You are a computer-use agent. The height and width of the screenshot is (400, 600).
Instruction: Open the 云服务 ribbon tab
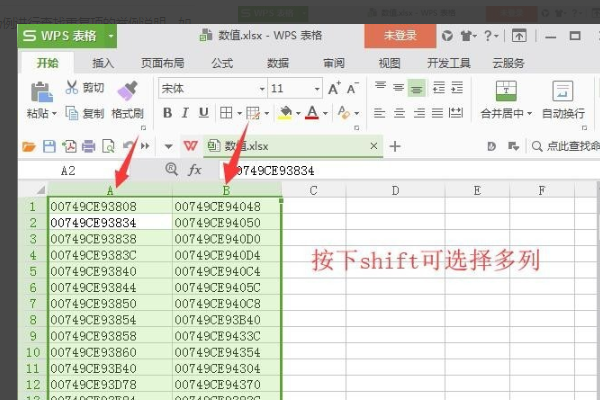pyautogui.click(x=508, y=63)
